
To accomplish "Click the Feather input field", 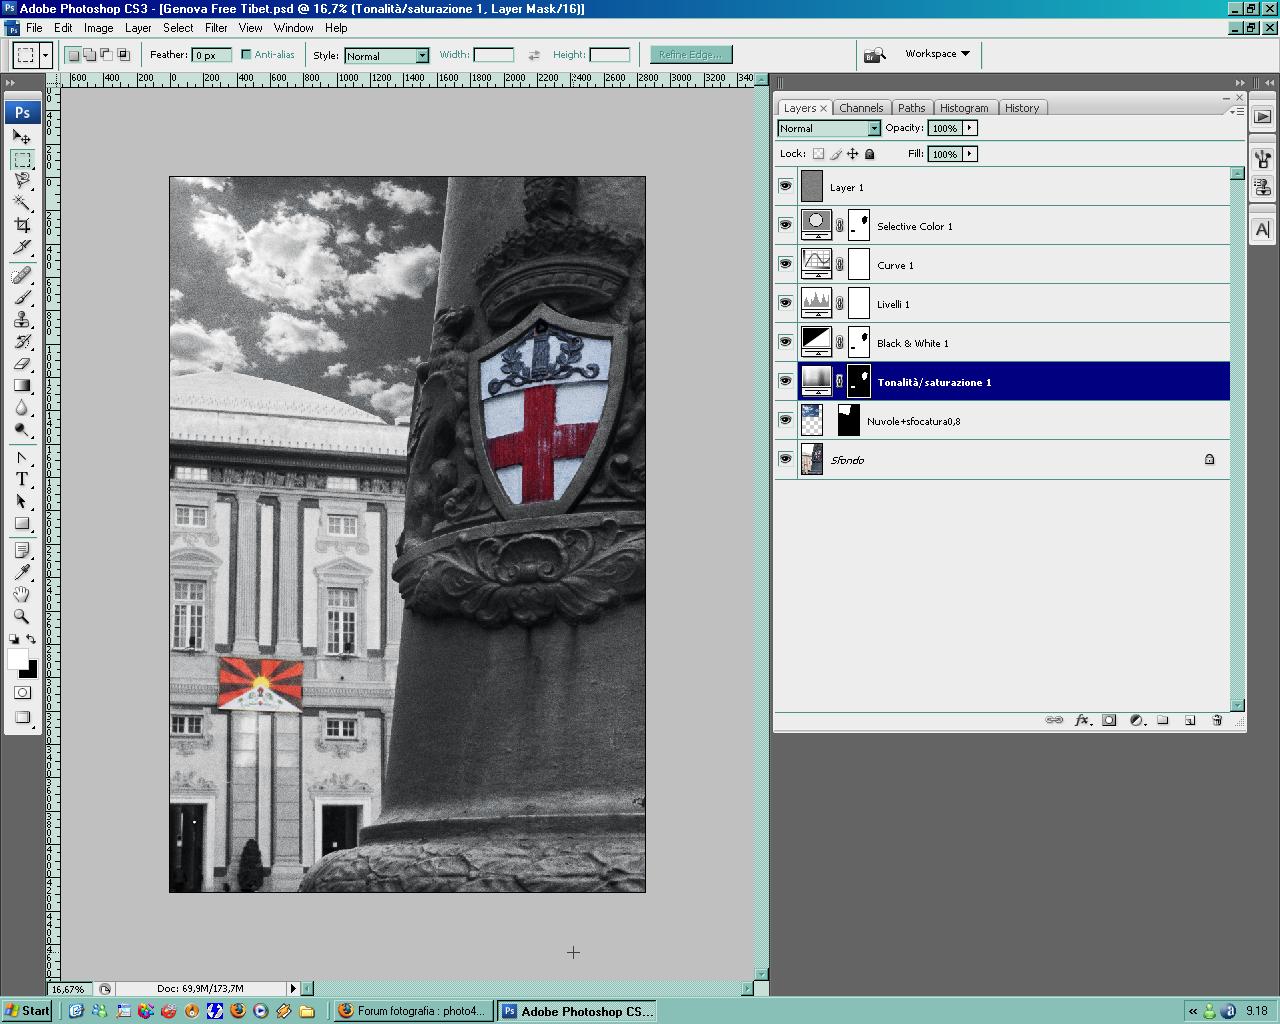I will tap(212, 55).
